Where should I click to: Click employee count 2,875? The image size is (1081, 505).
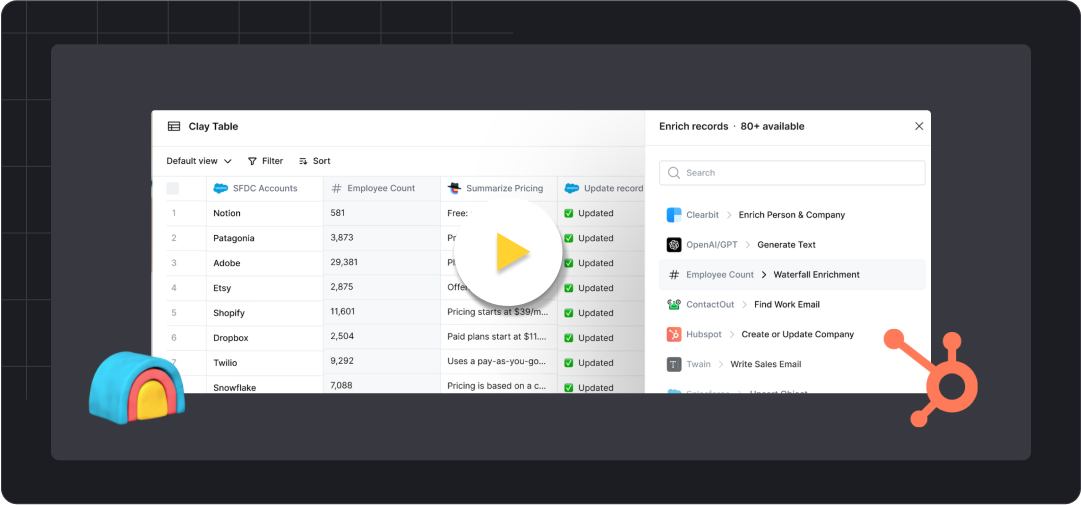tap(381, 288)
